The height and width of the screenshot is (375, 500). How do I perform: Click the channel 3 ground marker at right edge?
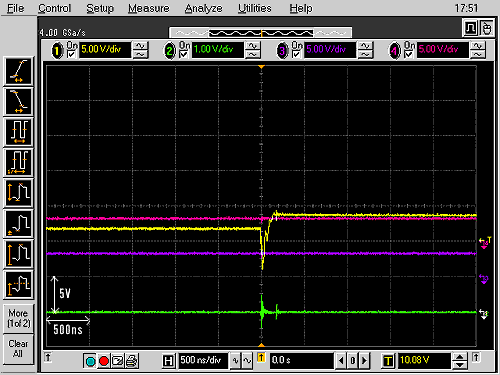[x=484, y=279]
